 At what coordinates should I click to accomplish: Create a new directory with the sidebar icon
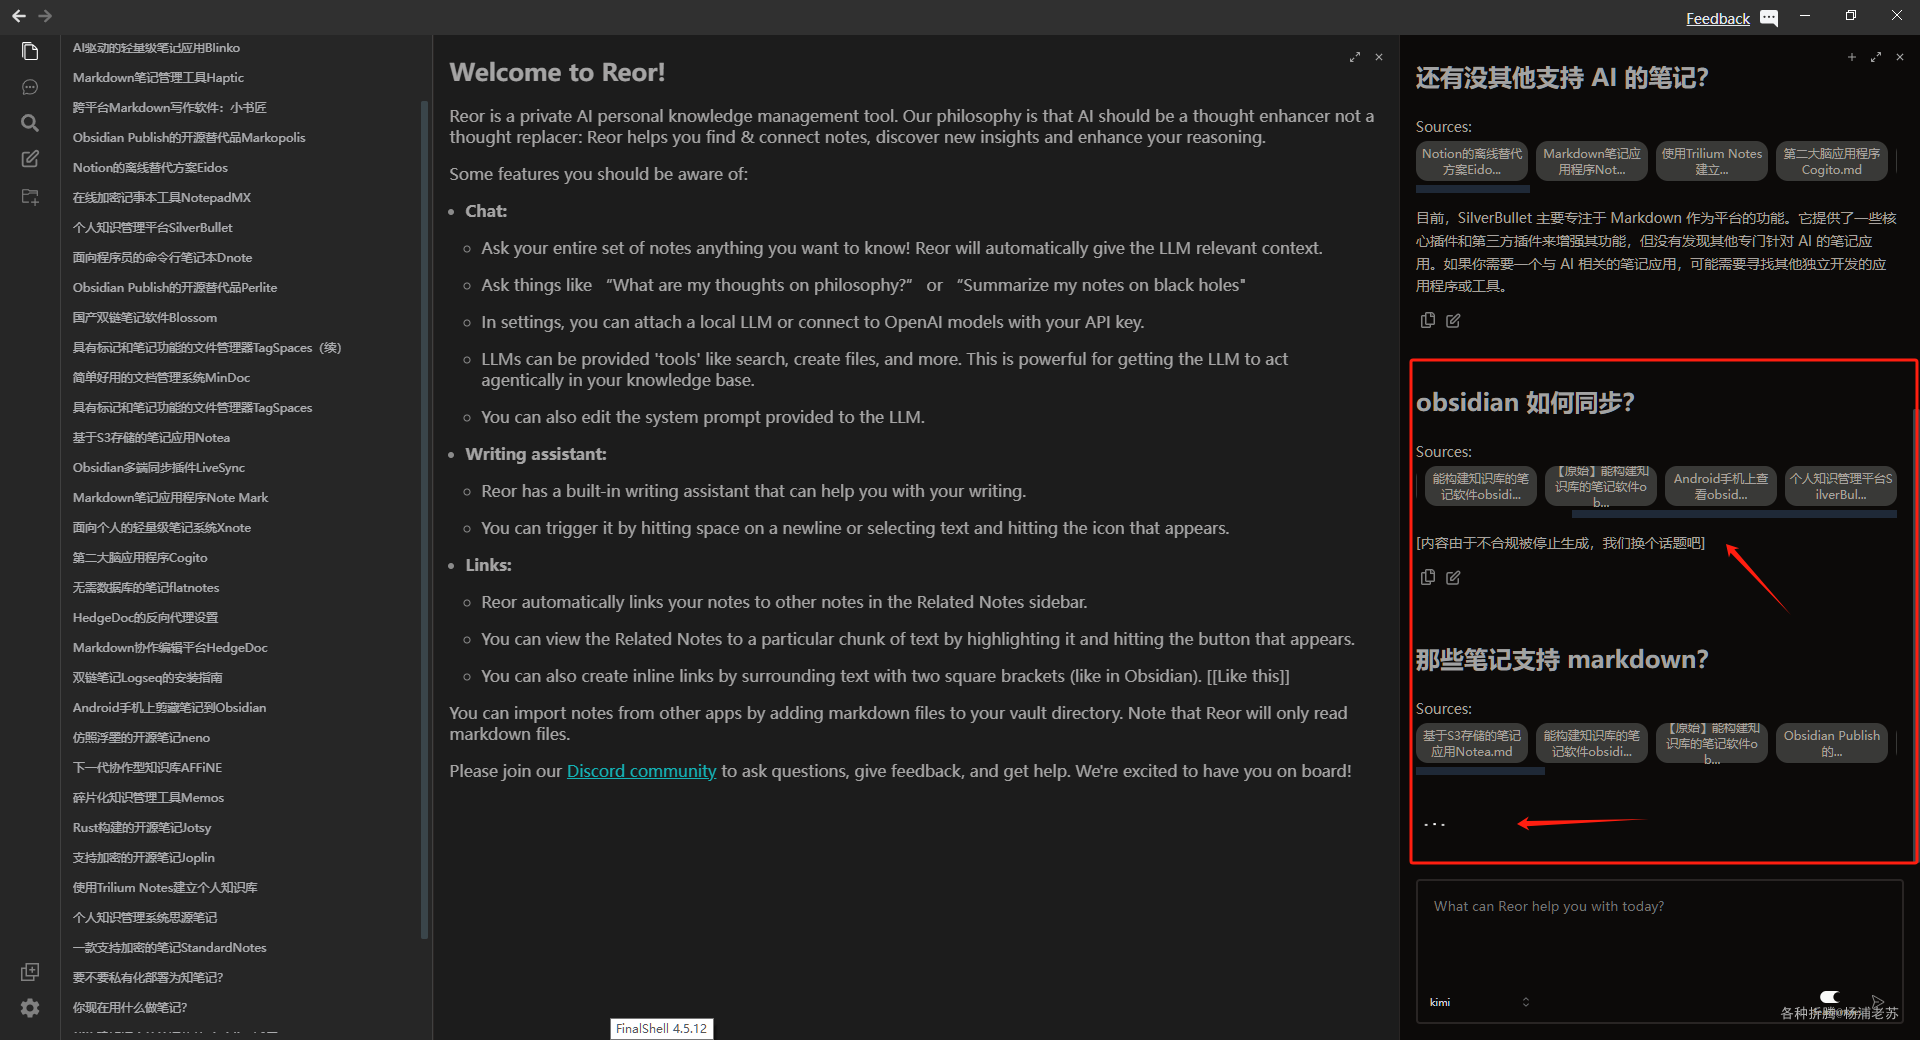click(x=30, y=197)
